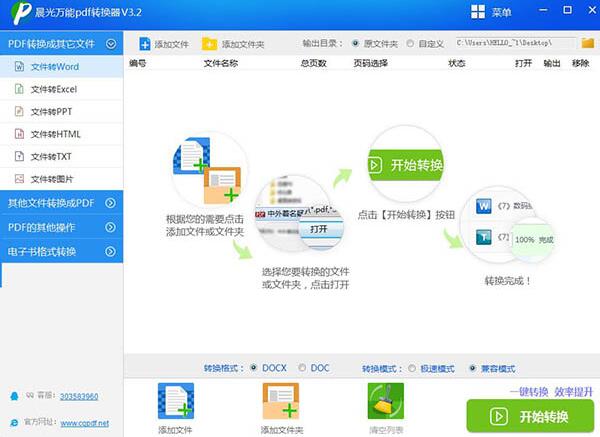Viewport: 600px width, 437px height.
Task: Open the 文件转TXT conversion item
Action: click(x=62, y=156)
